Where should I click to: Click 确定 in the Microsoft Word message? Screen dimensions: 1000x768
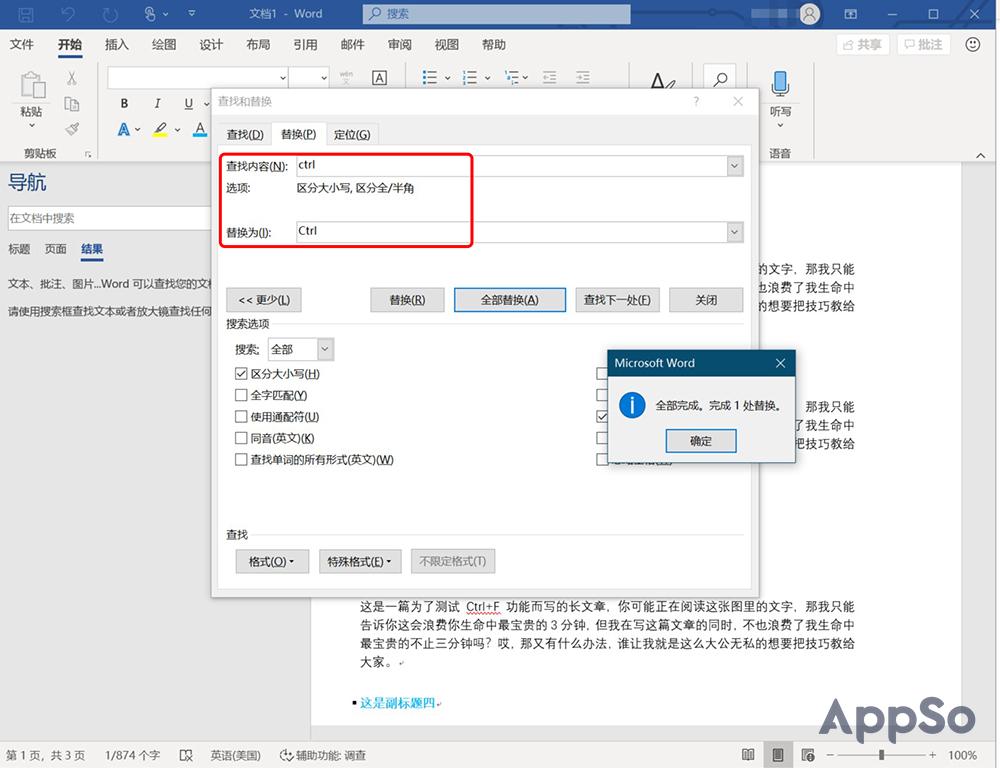[x=700, y=441]
